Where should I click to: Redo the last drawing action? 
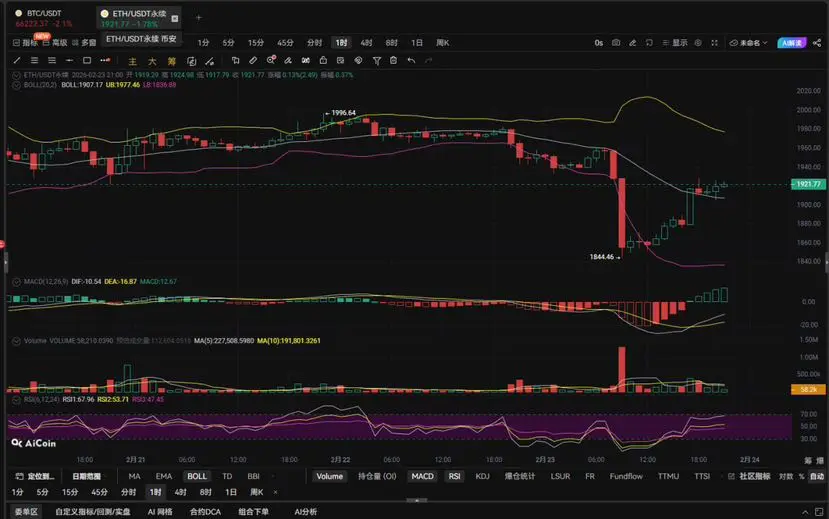(x=429, y=61)
